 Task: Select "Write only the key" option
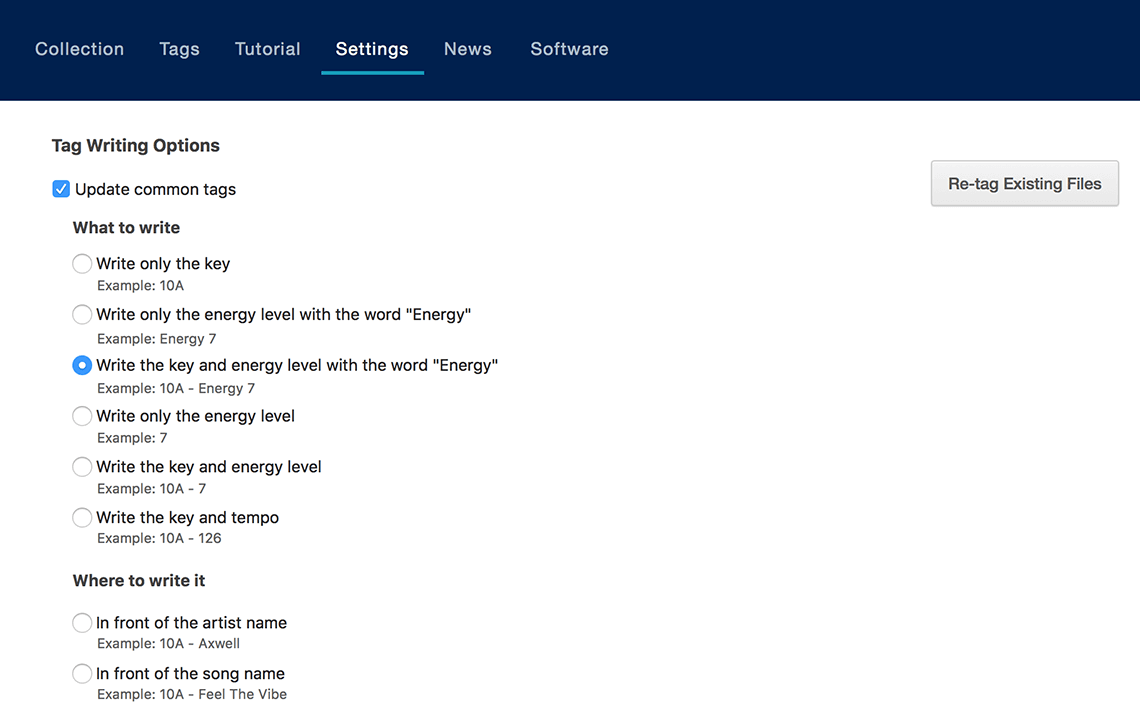click(82, 264)
